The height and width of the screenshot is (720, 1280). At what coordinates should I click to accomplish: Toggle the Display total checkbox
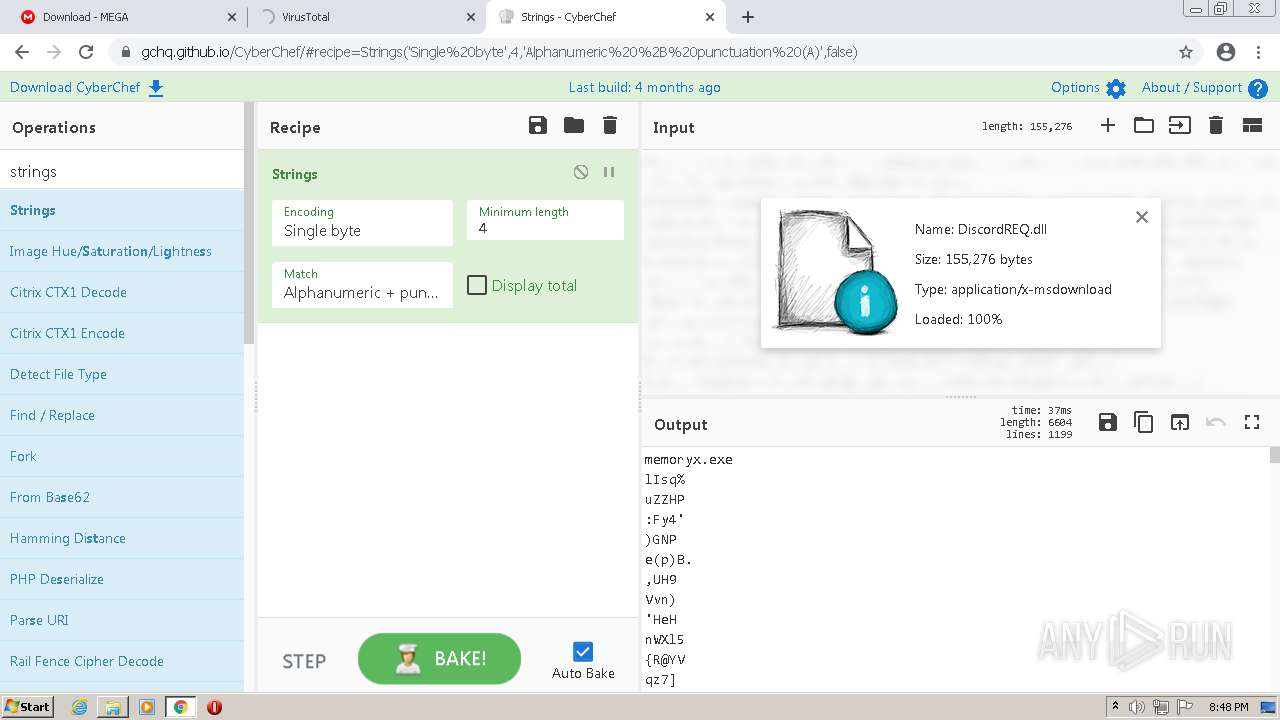[x=477, y=285]
